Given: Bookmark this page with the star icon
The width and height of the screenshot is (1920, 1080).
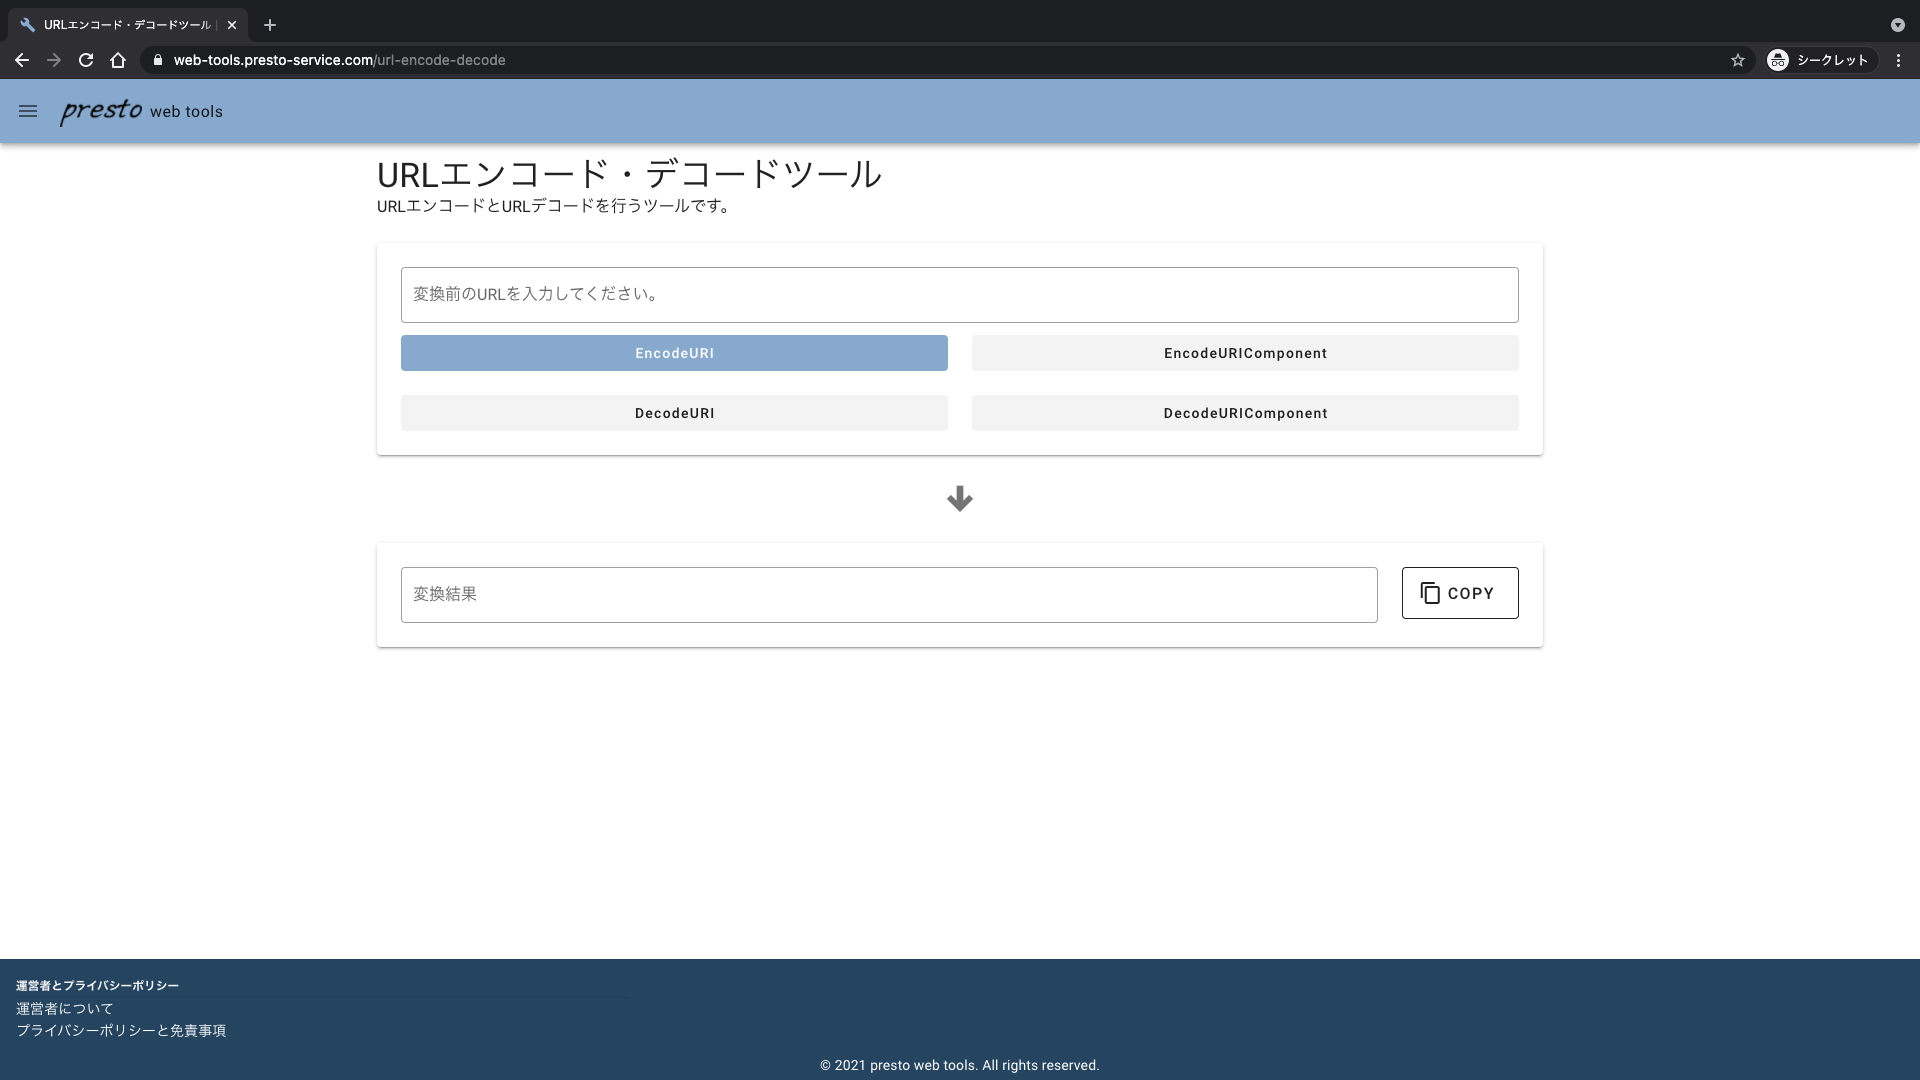Looking at the screenshot, I should (x=1738, y=60).
